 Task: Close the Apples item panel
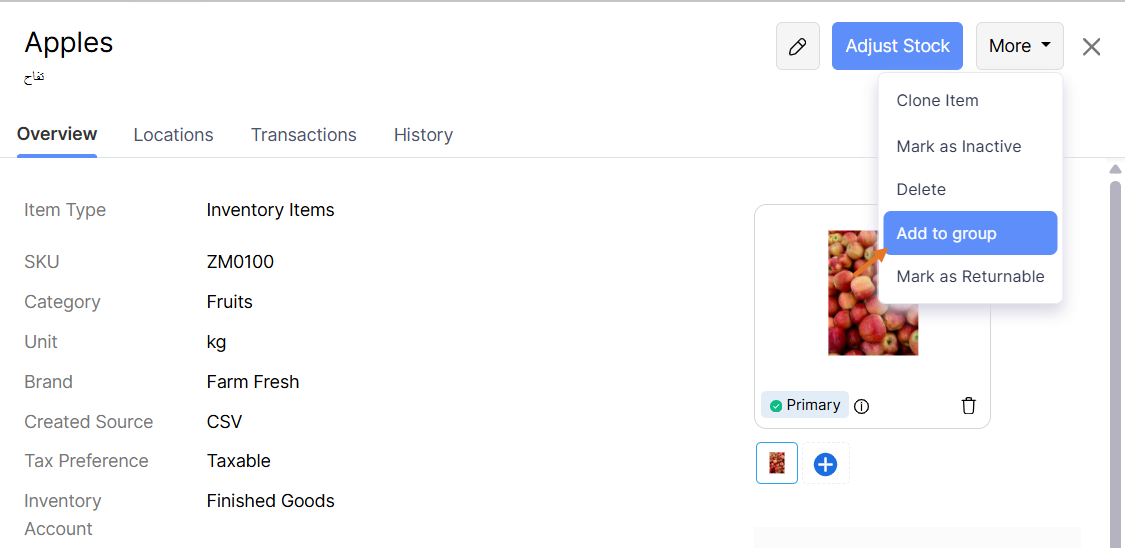pyautogui.click(x=1091, y=47)
